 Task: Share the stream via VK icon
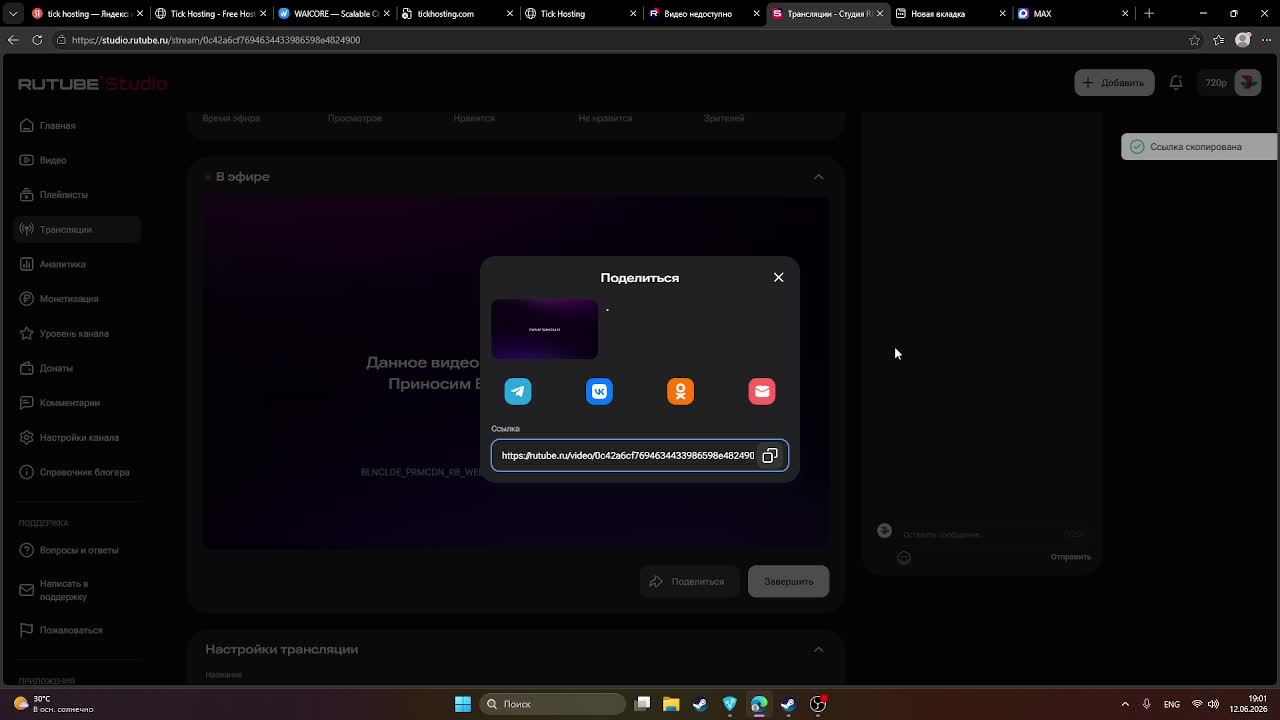pos(599,391)
